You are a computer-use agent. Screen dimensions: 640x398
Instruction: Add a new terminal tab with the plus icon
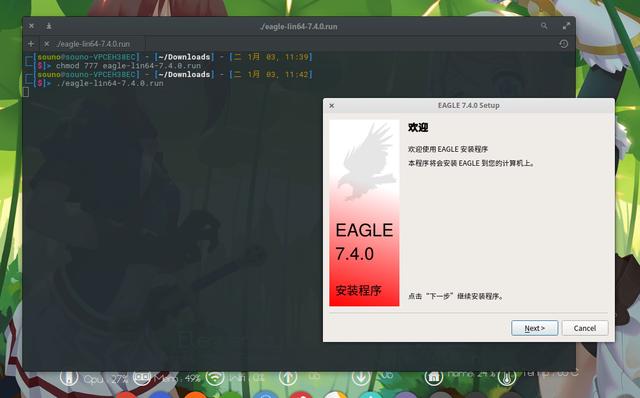click(x=31, y=43)
